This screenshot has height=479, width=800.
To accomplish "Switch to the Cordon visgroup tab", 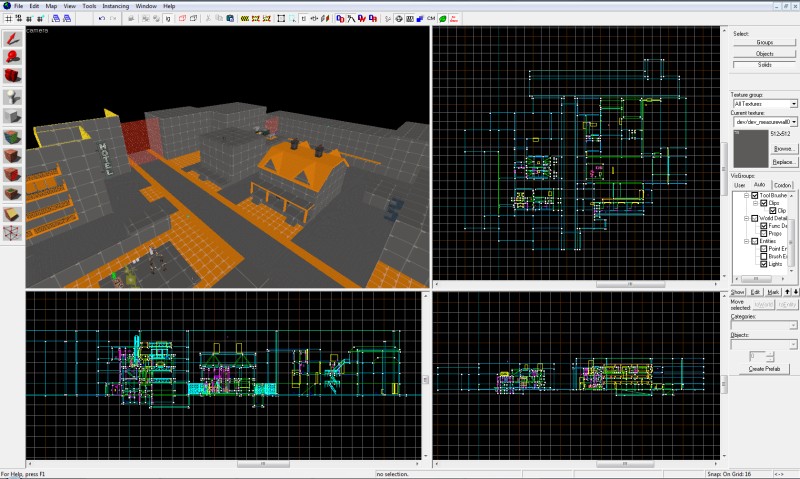I will coord(782,185).
